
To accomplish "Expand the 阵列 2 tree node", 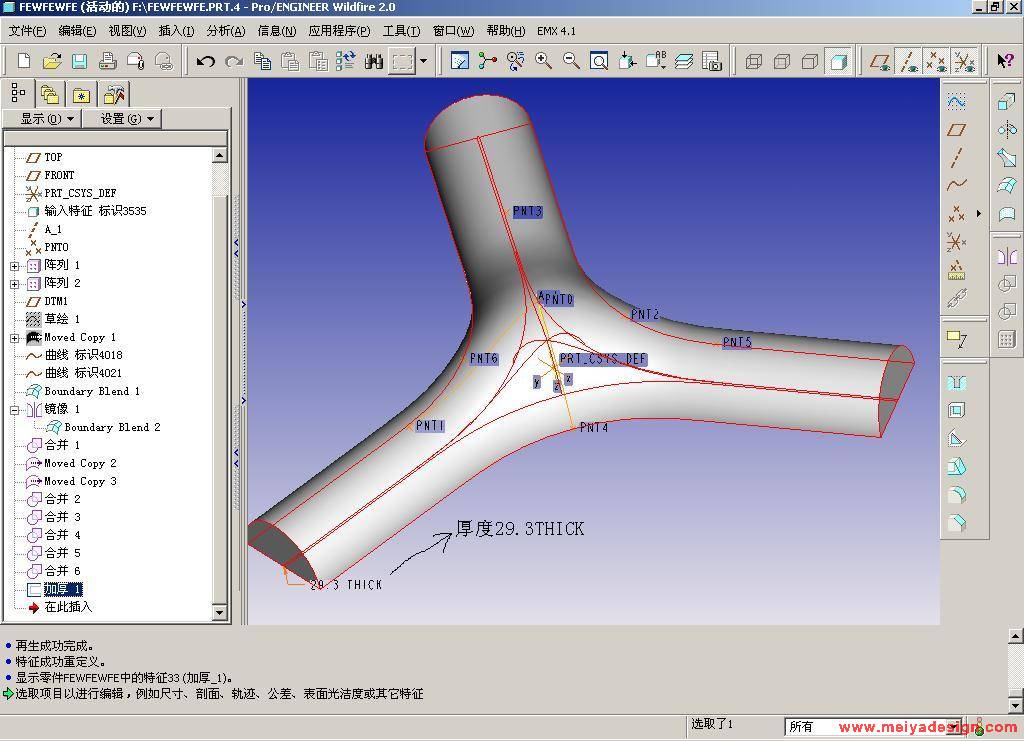I will pos(14,284).
